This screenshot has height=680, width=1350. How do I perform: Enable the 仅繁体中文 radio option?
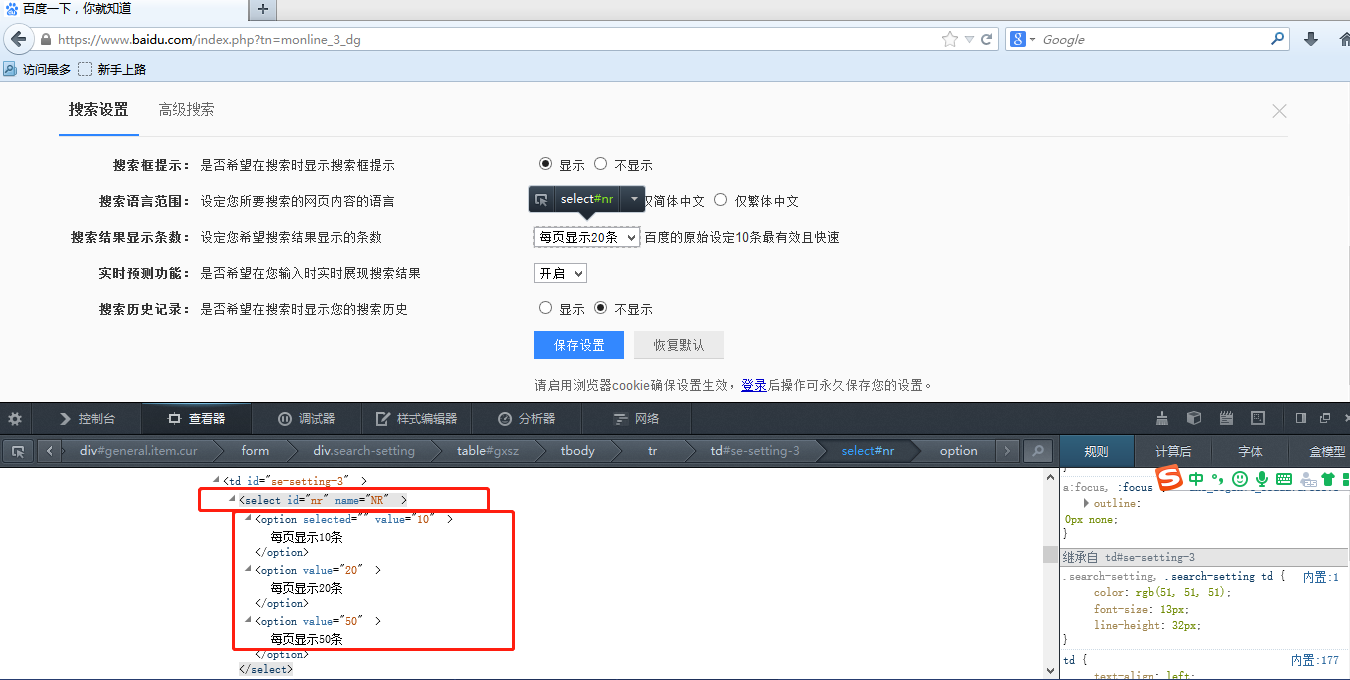coord(721,200)
